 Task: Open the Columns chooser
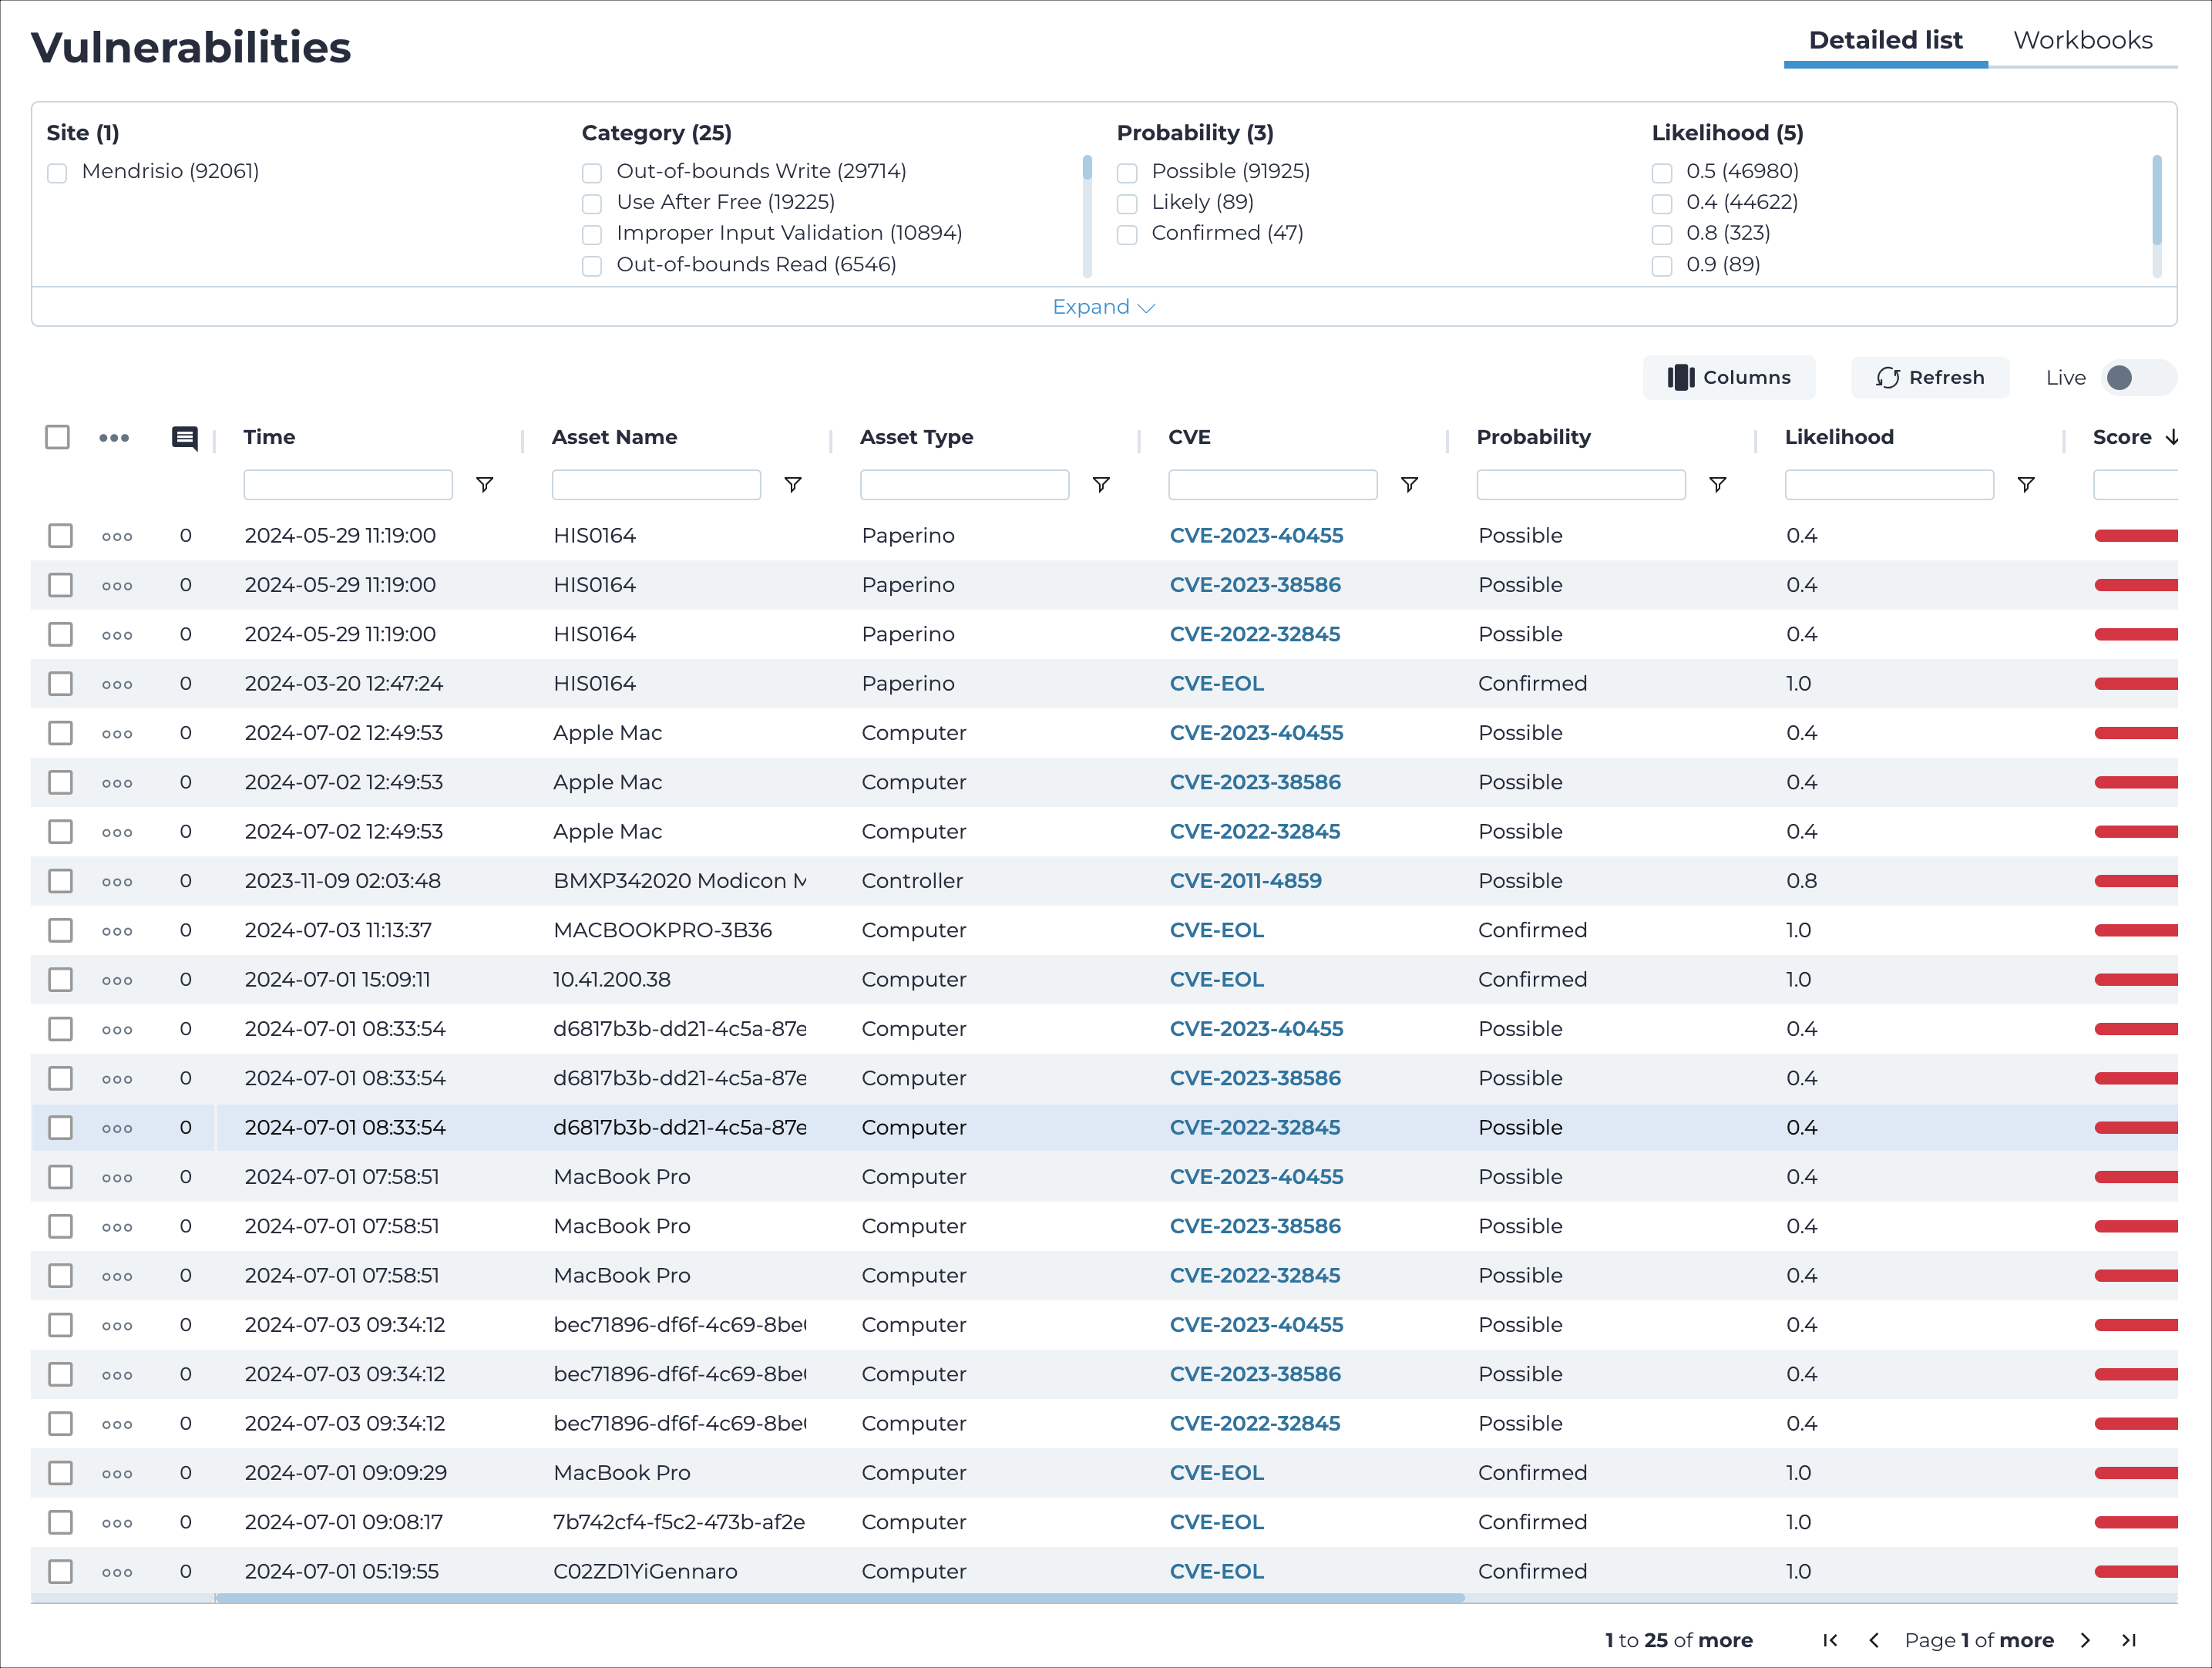tap(1729, 377)
